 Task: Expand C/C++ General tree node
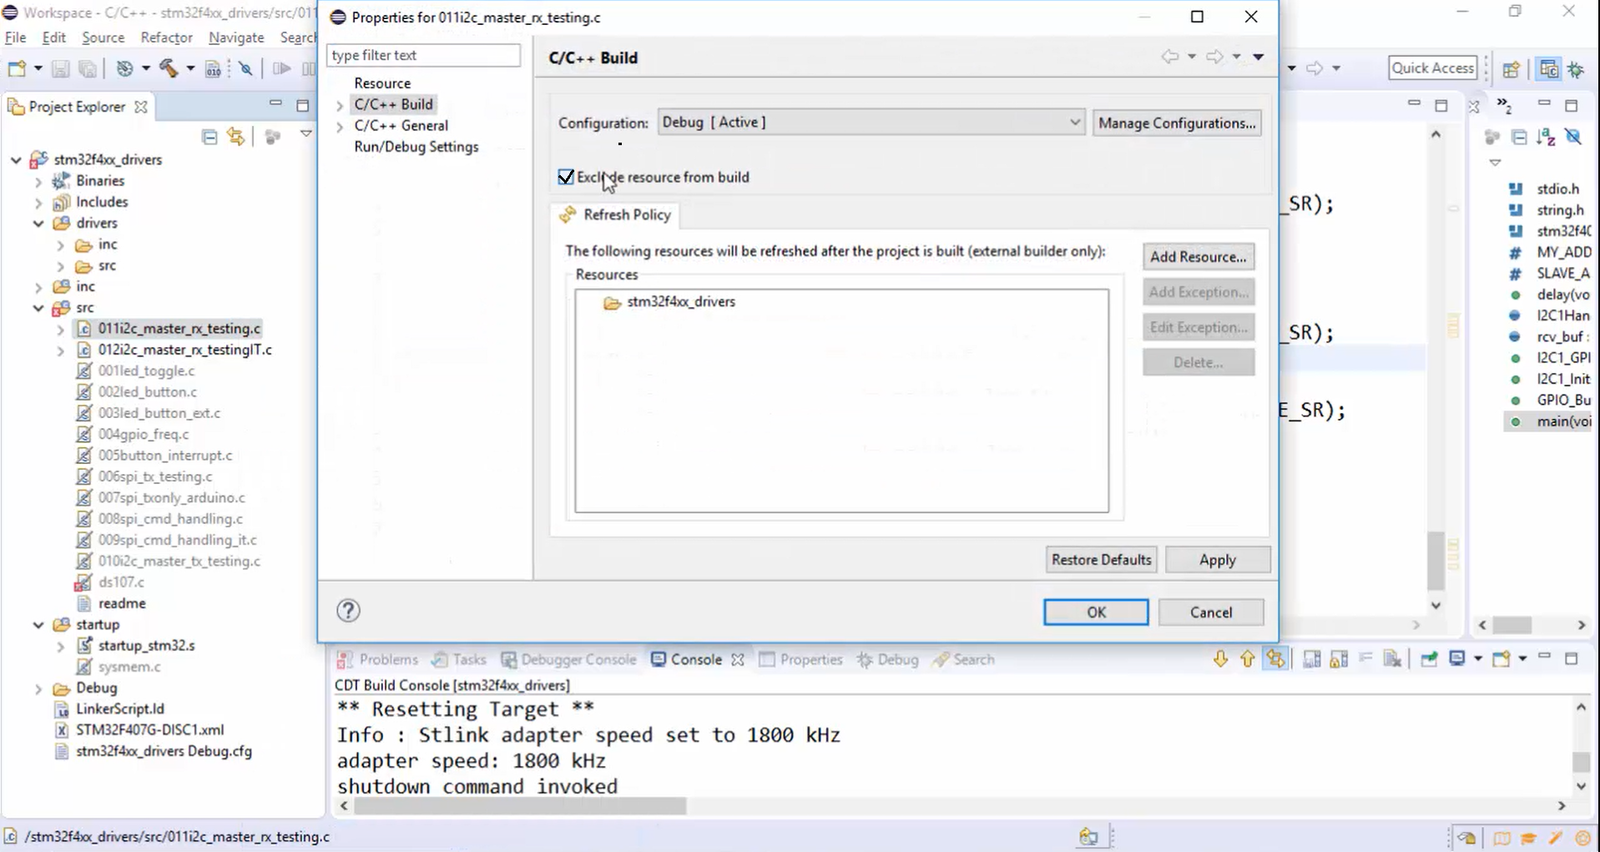[340, 126]
